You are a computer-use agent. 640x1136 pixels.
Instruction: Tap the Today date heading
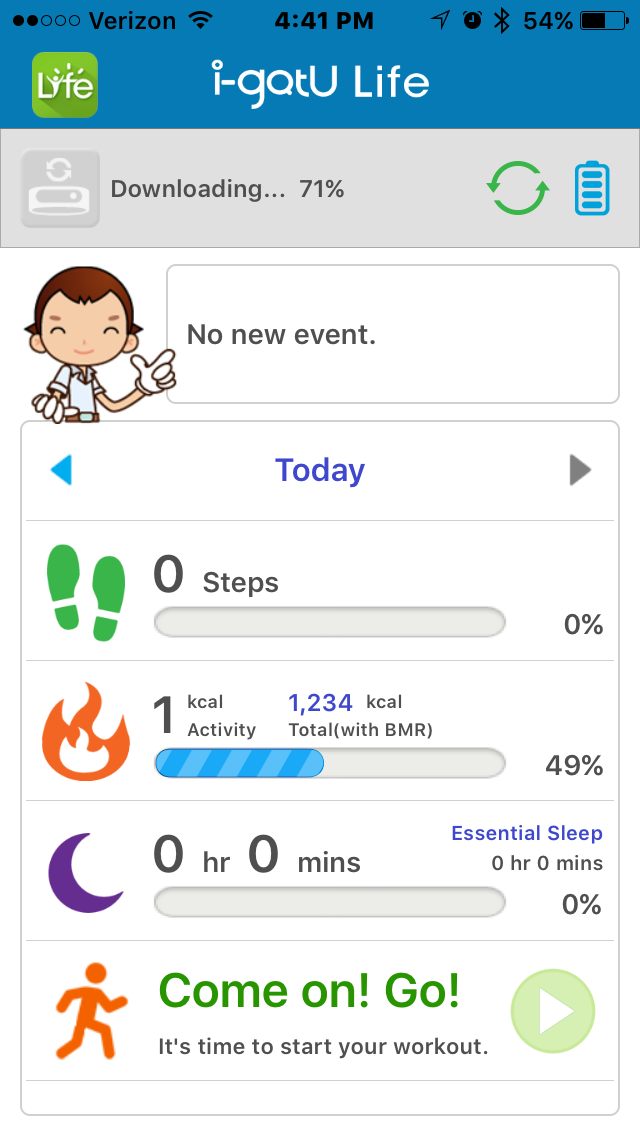click(320, 470)
